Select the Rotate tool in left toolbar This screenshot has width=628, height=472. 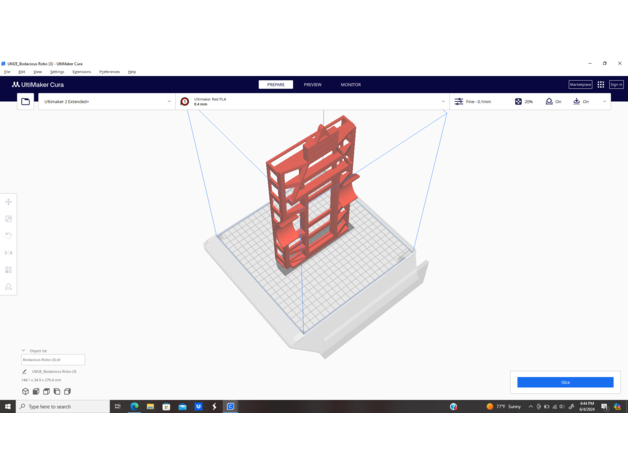click(x=9, y=236)
